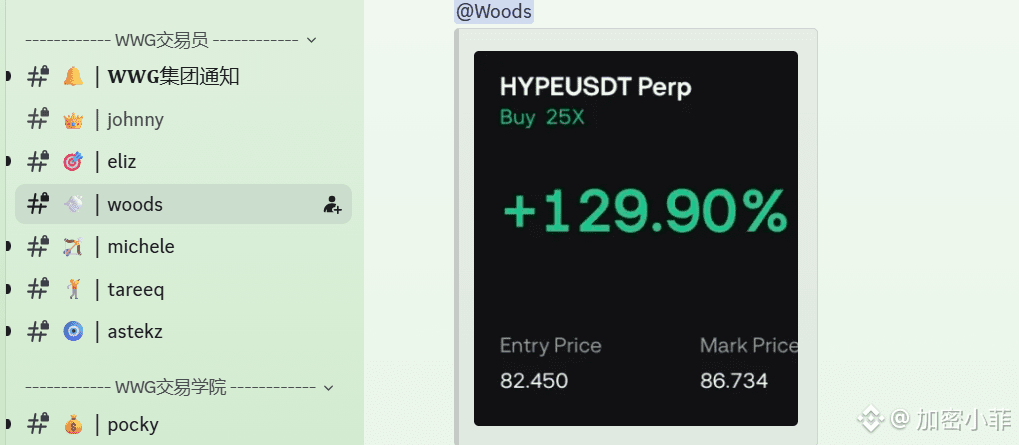Viewport: 1019px width, 445px height.
Task: Click the @Woods mention link
Action: click(x=494, y=11)
